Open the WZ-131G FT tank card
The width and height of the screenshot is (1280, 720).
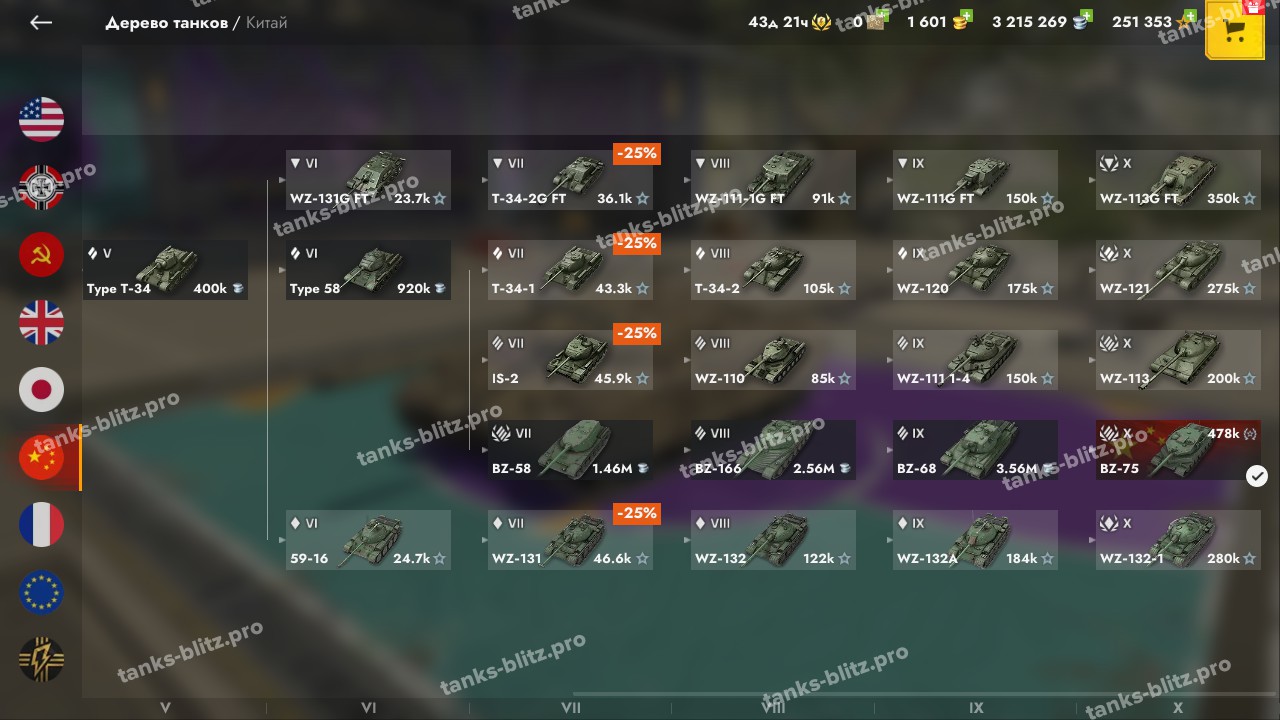click(x=368, y=180)
